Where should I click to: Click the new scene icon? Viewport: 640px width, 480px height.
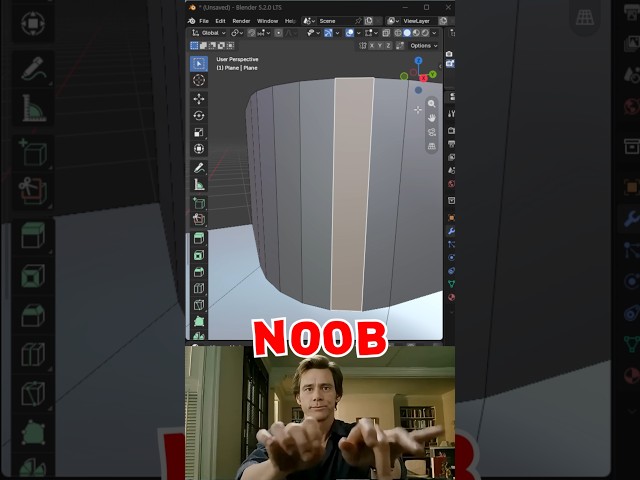point(369,21)
